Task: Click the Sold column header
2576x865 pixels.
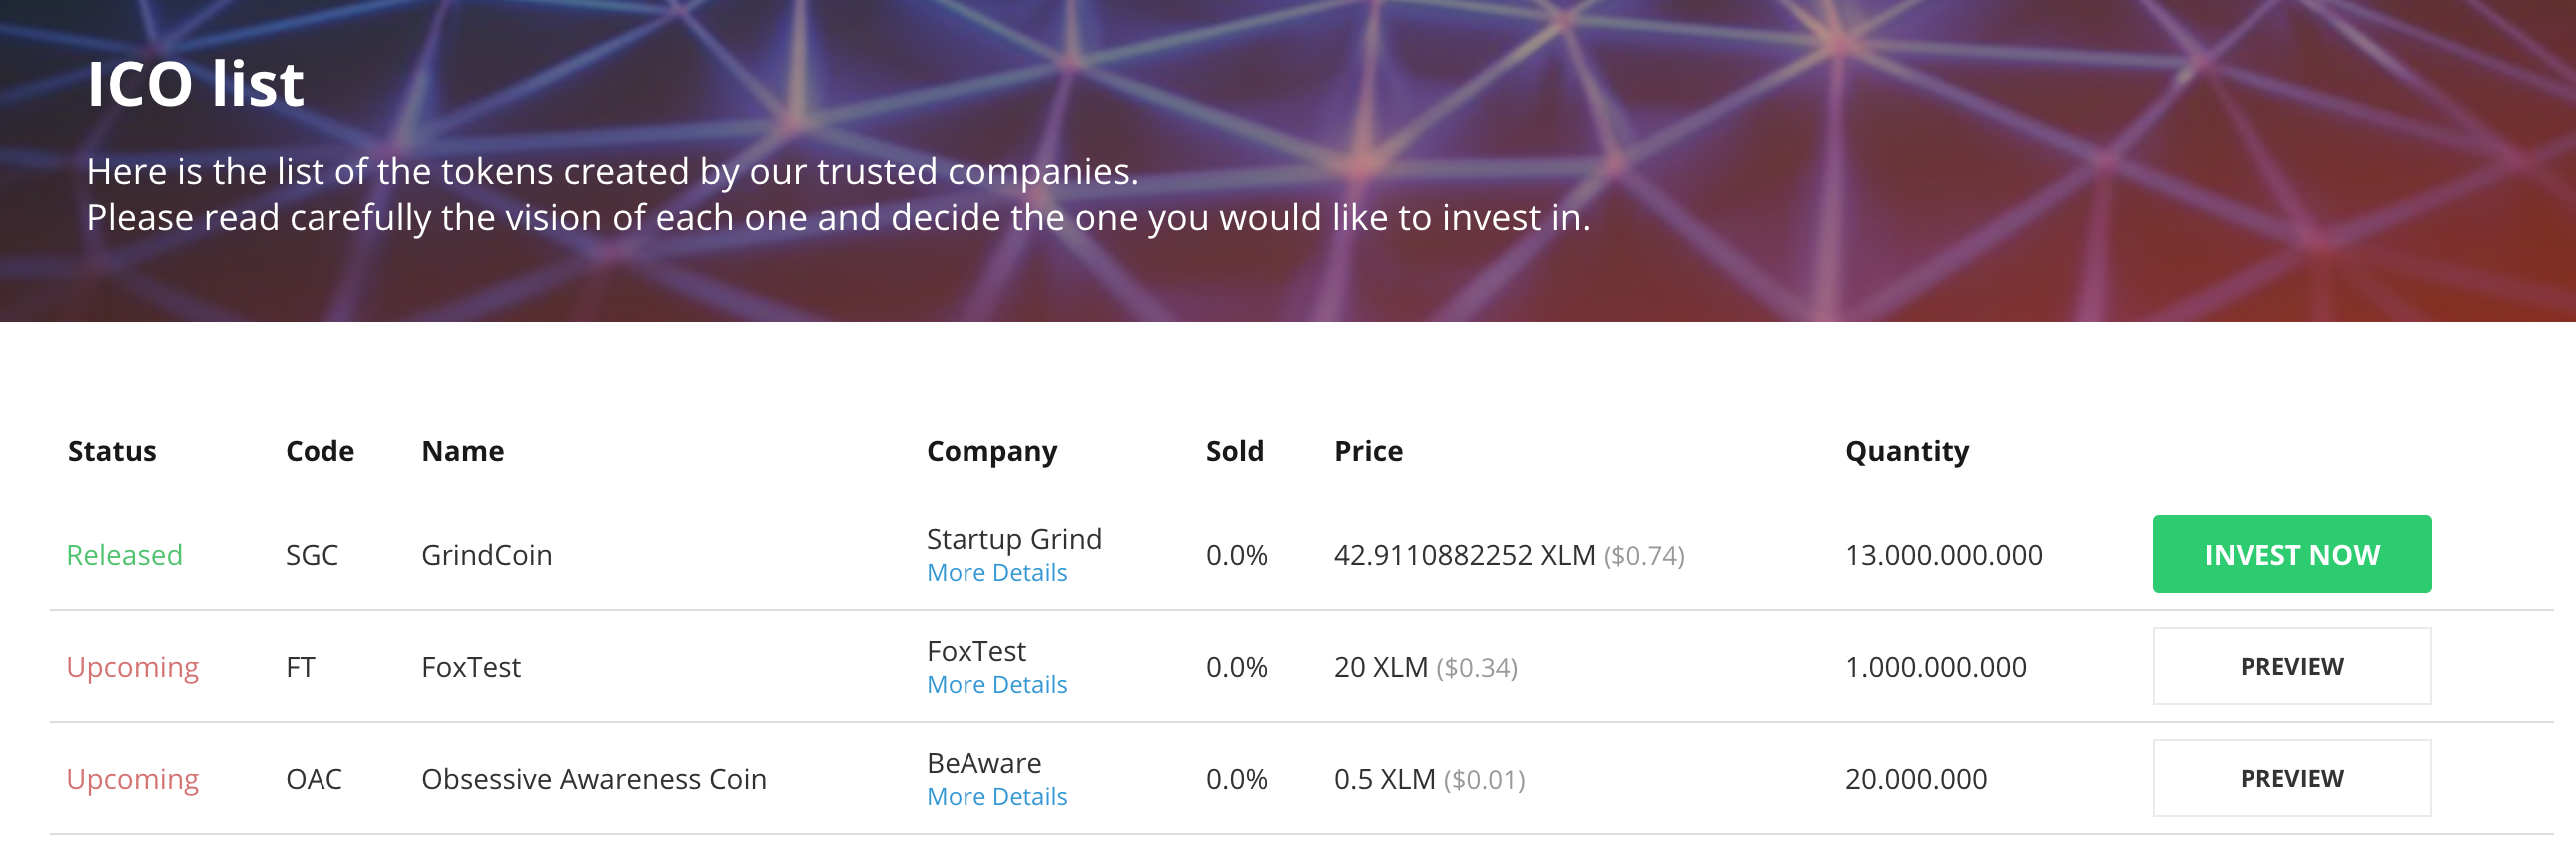Action: coord(1235,452)
